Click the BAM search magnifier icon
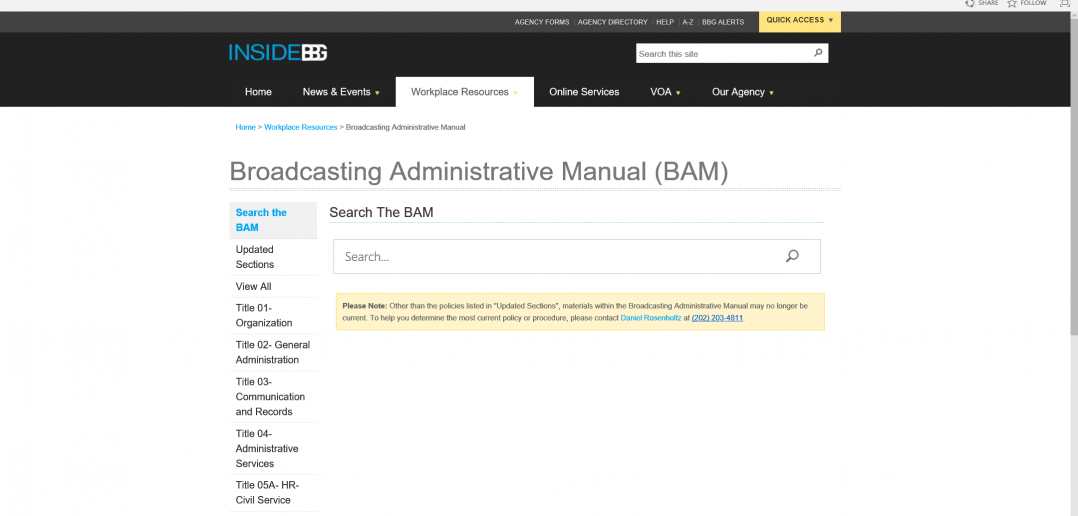The image size is (1078, 516). pos(792,256)
